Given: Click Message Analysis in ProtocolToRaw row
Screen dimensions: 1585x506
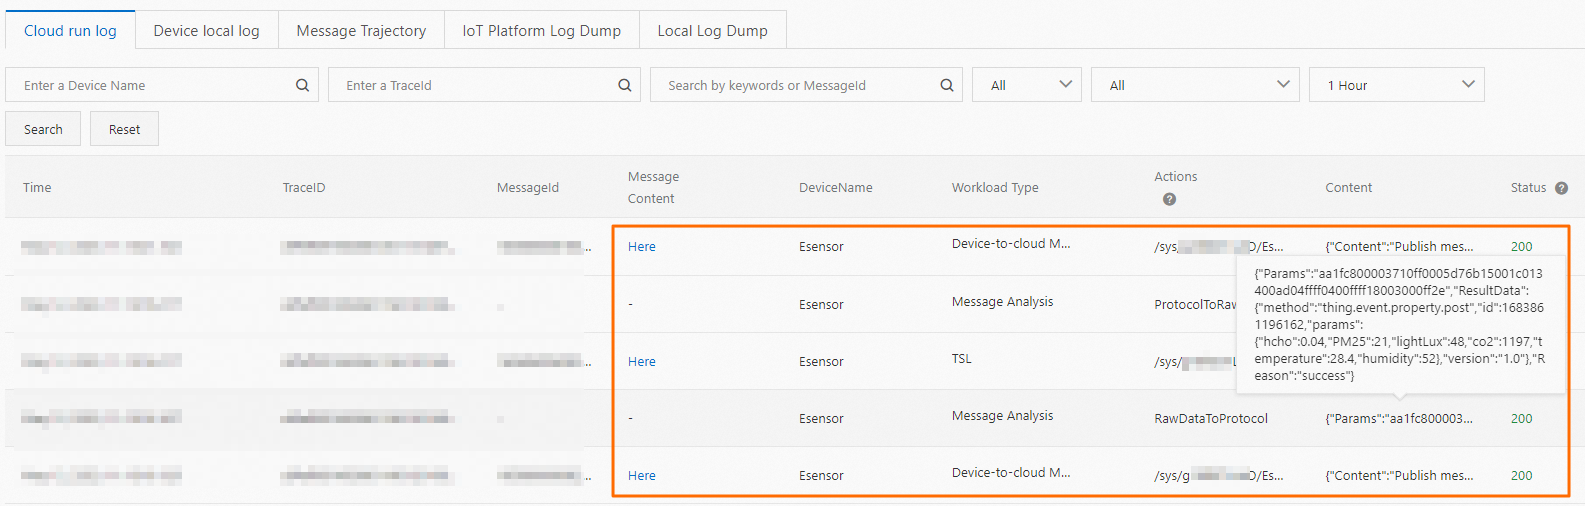Looking at the screenshot, I should click(x=1002, y=302).
